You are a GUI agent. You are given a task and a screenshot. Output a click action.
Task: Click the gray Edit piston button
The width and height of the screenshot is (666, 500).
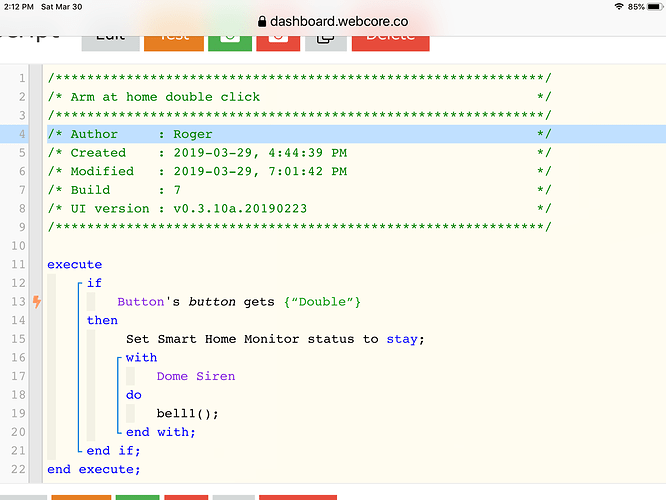(110, 43)
